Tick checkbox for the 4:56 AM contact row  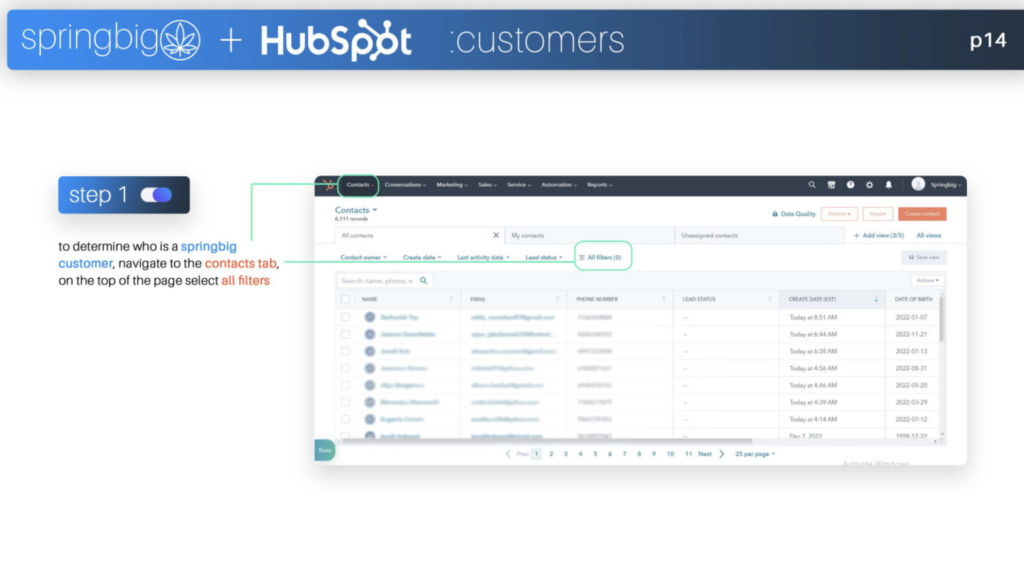(345, 368)
